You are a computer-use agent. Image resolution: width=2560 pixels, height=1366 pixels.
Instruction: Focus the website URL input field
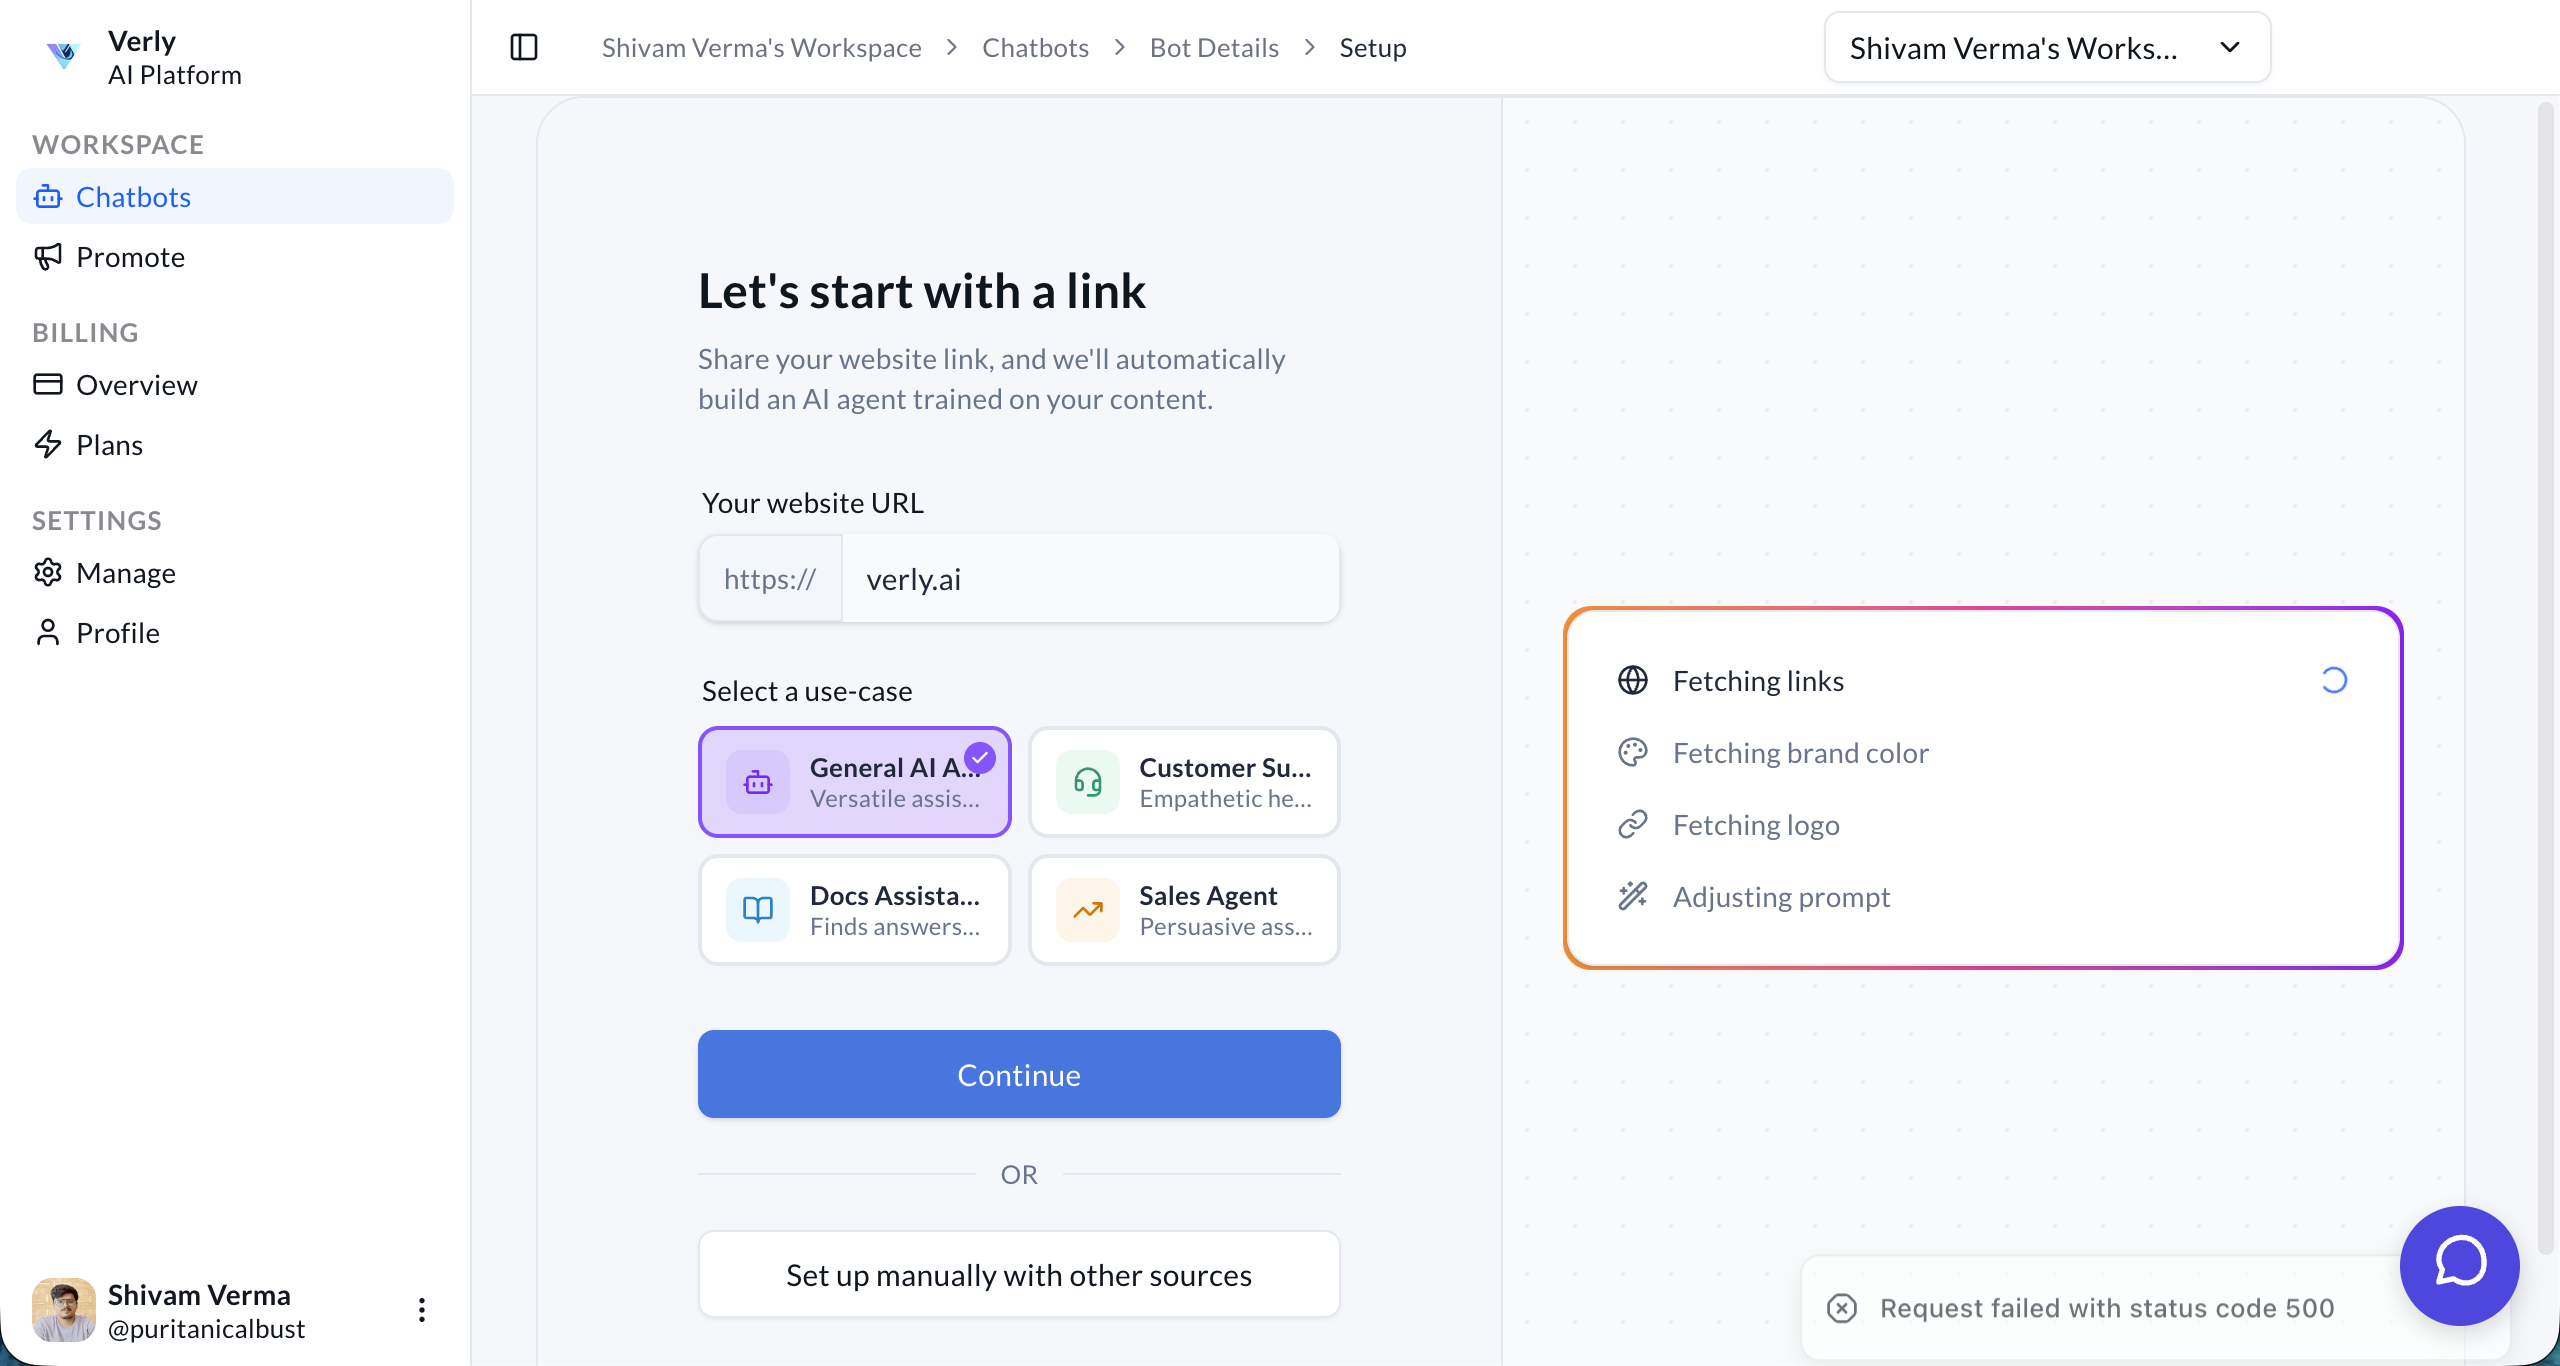pos(1090,579)
